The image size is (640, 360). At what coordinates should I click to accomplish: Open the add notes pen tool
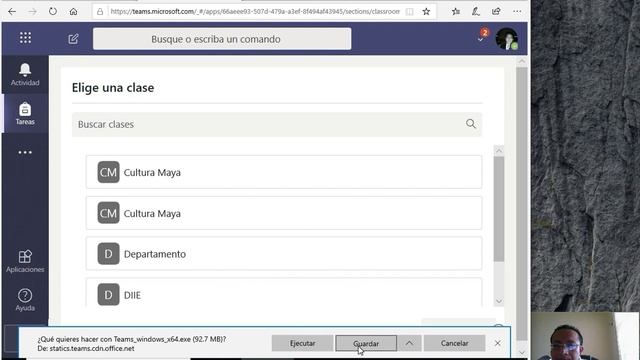point(476,11)
